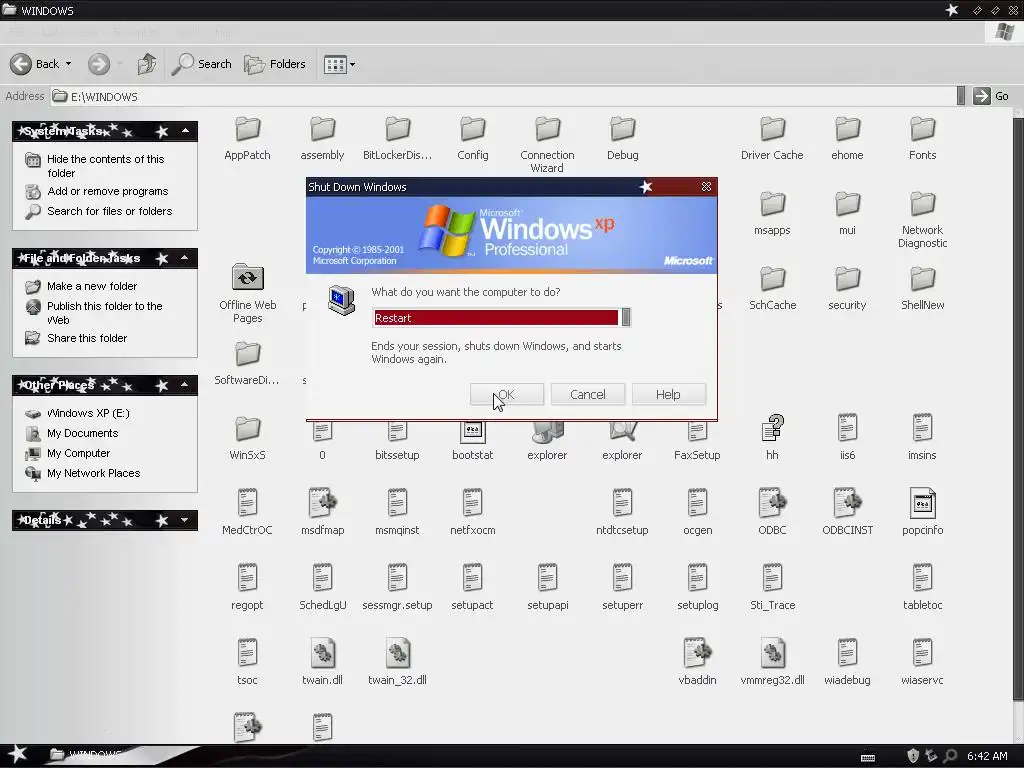The image size is (1024, 768).
Task: Select the BitLockerDis... folder
Action: [397, 138]
